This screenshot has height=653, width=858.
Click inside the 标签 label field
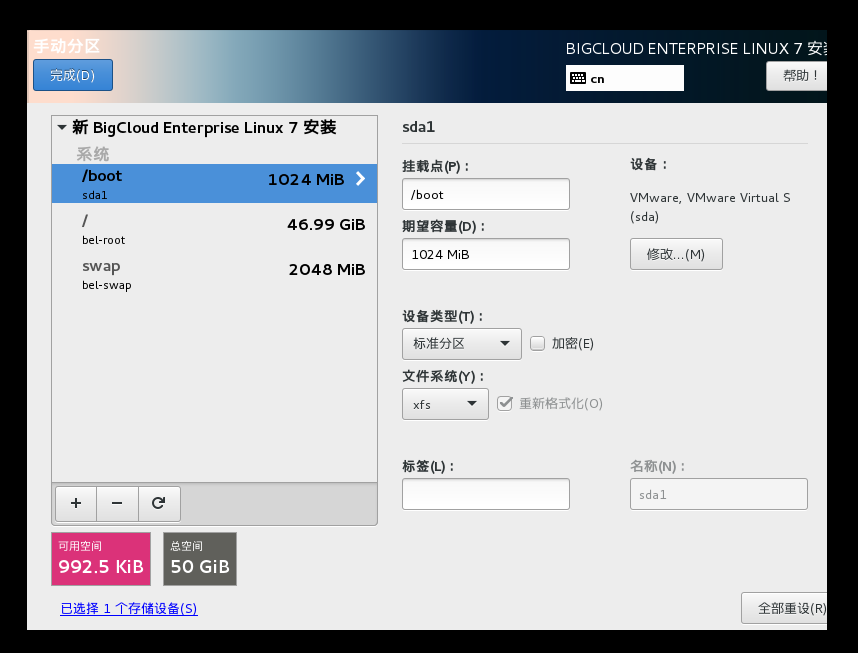[485, 493]
